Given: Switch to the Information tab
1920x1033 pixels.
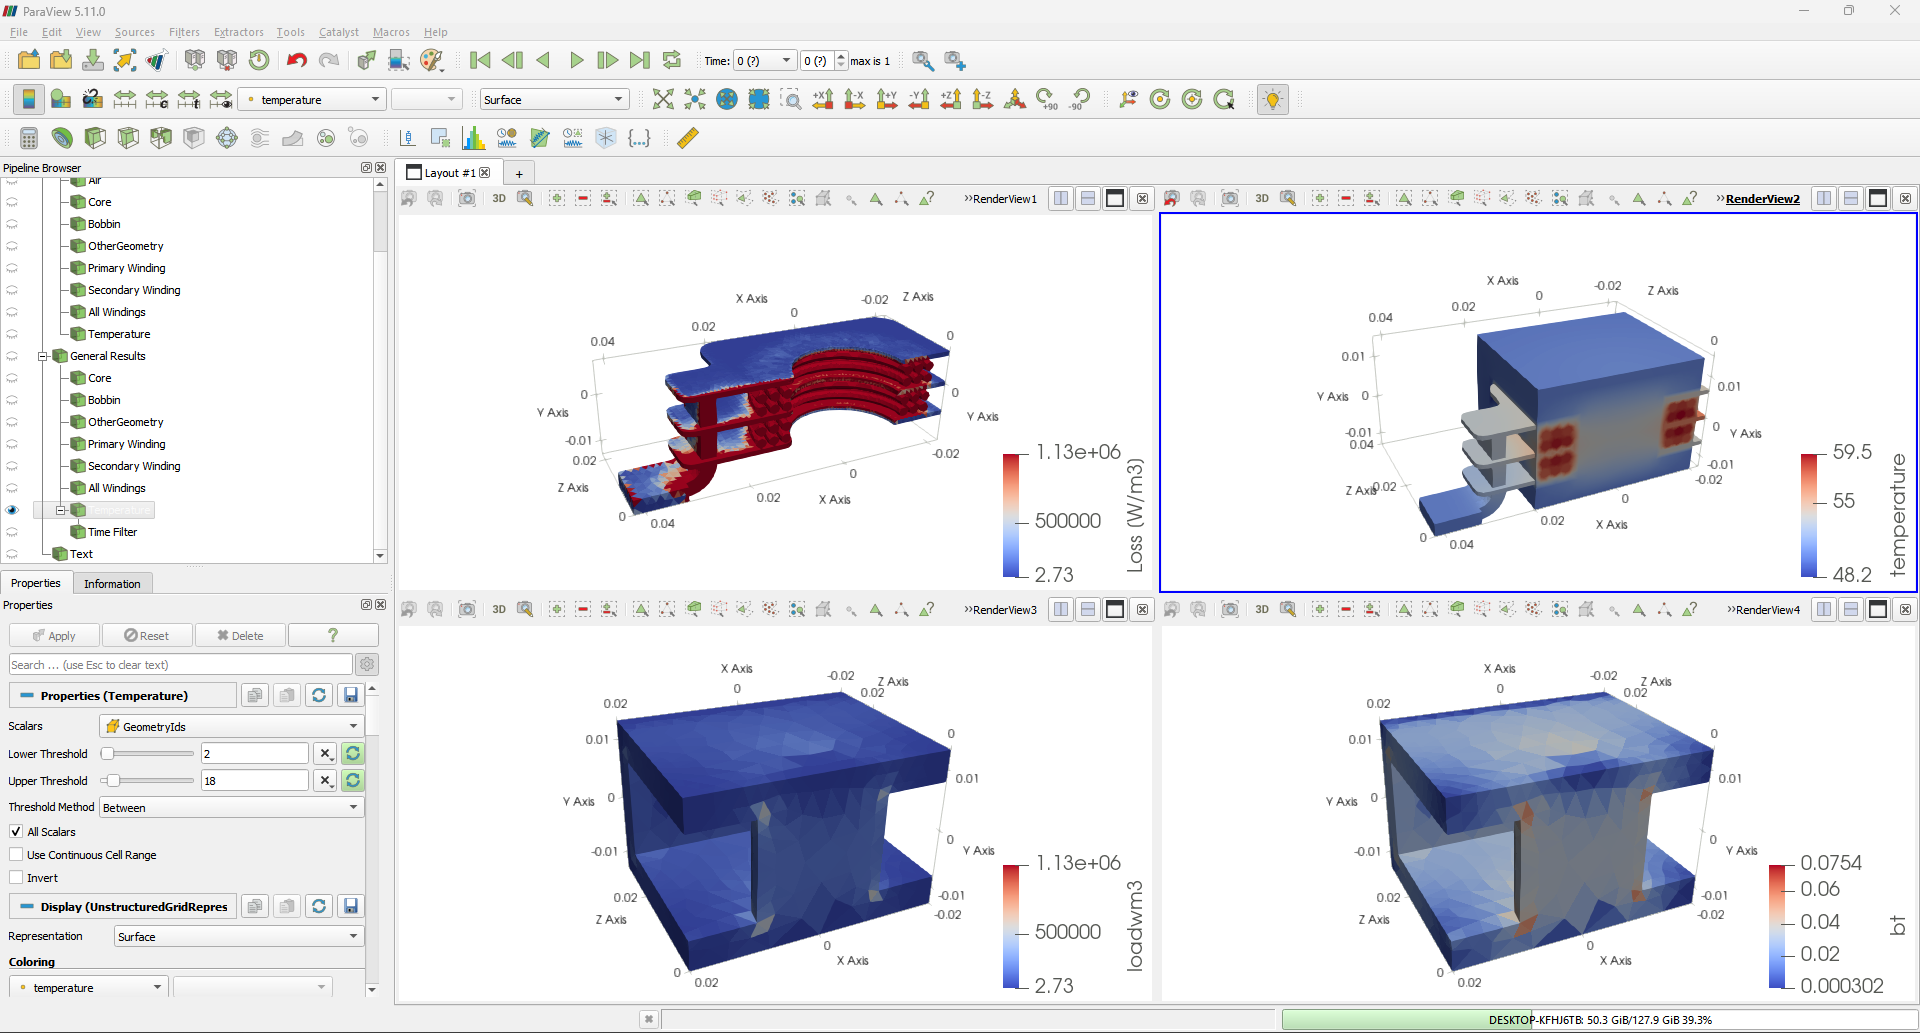Looking at the screenshot, I should tap(112, 583).
